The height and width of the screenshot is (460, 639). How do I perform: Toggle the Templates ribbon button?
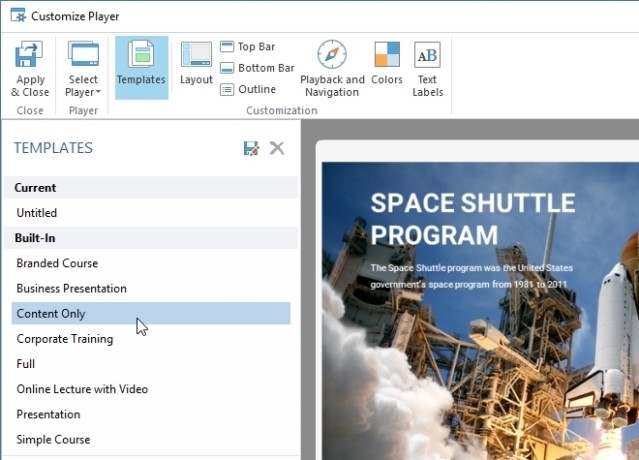click(141, 68)
